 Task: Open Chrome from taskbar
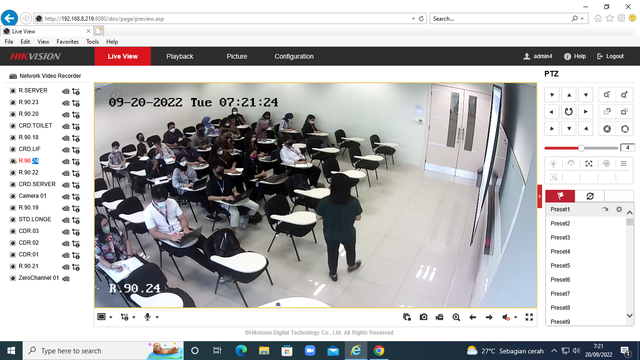click(x=379, y=351)
